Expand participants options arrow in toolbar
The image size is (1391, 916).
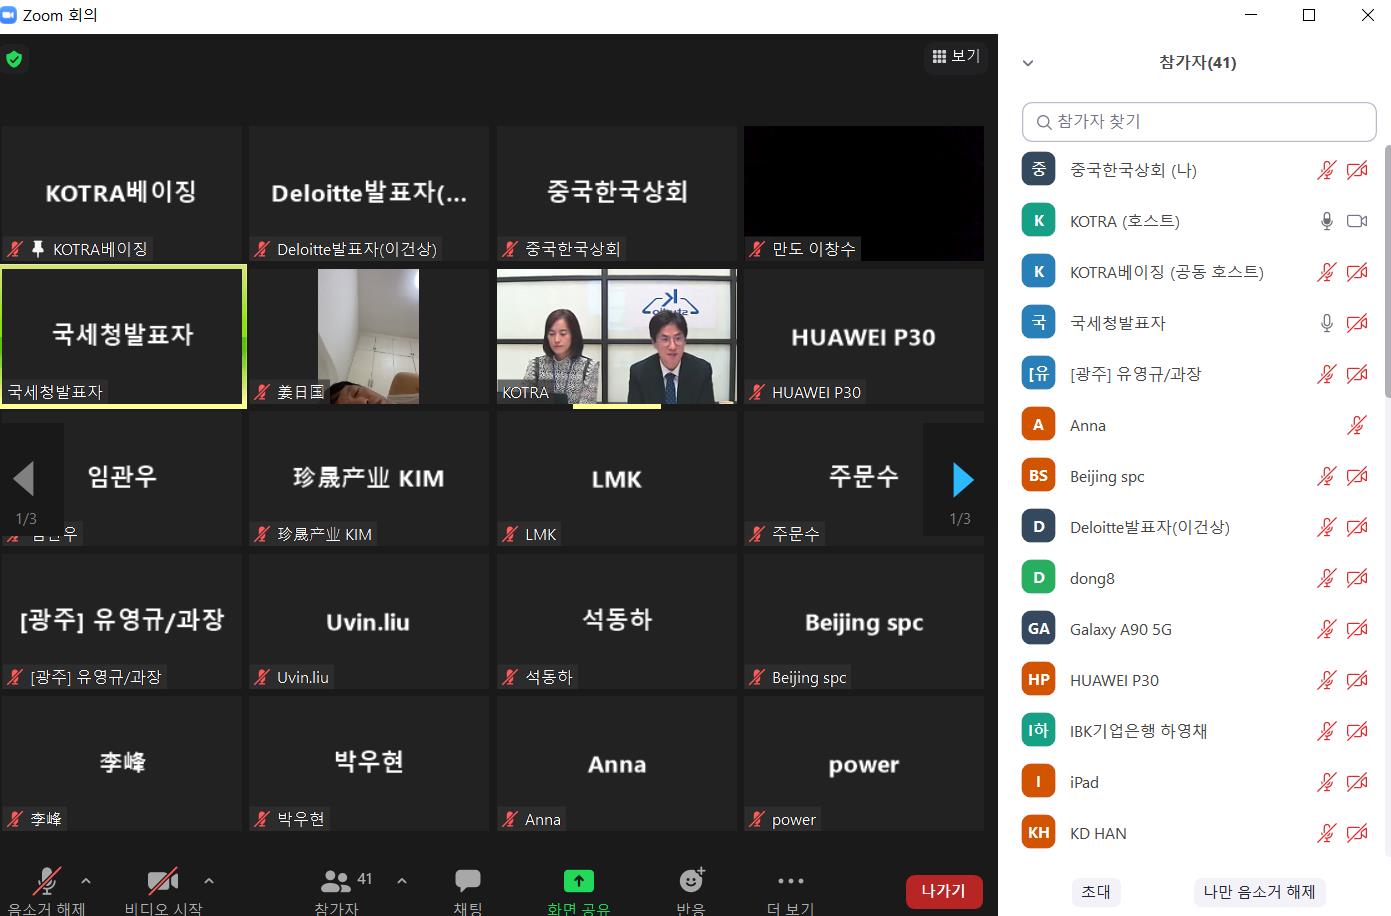pyautogui.click(x=402, y=881)
